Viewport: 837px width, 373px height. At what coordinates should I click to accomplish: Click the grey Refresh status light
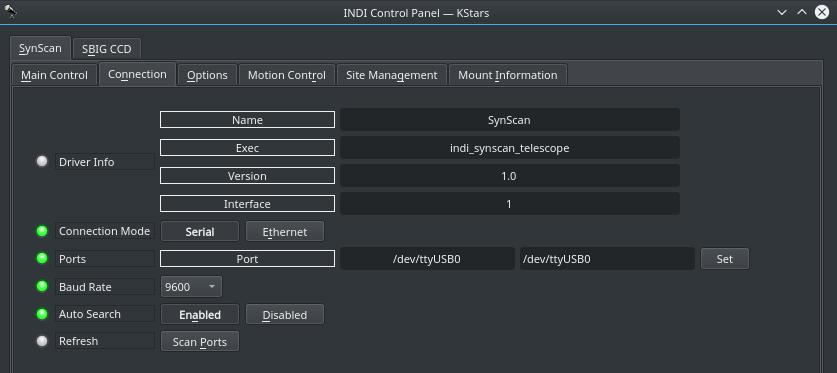42,342
